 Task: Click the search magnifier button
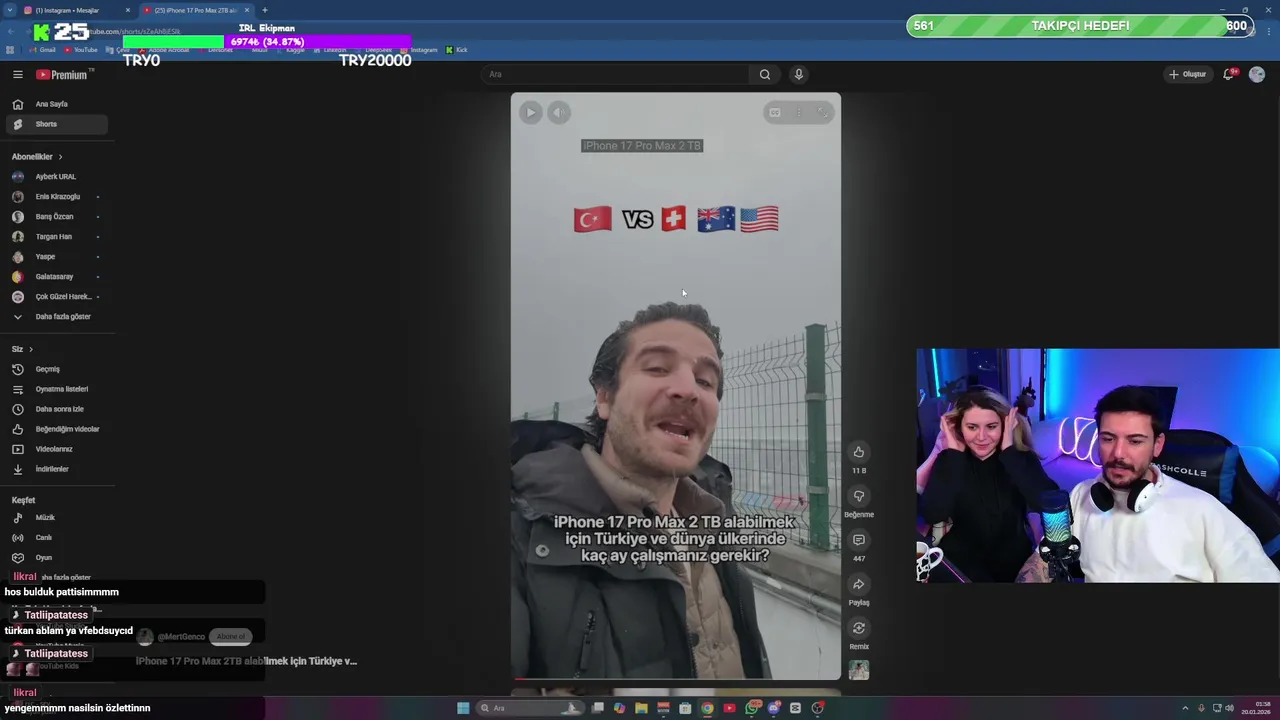(765, 74)
